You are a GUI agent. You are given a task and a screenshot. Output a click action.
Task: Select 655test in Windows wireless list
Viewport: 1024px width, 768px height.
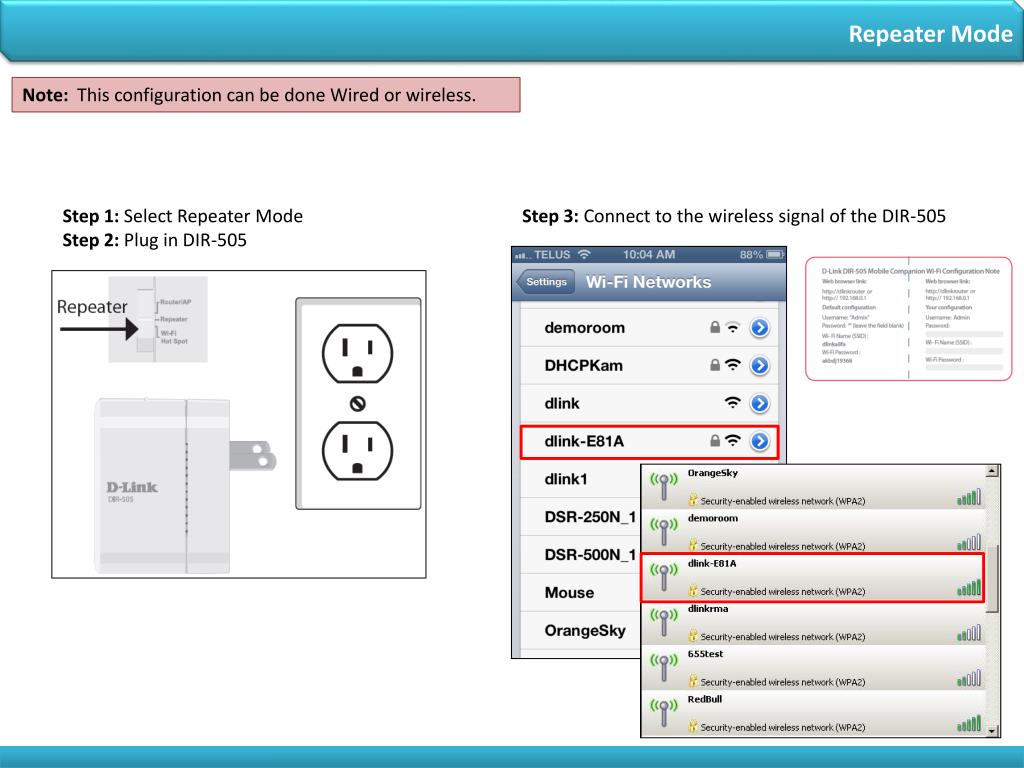(813, 667)
